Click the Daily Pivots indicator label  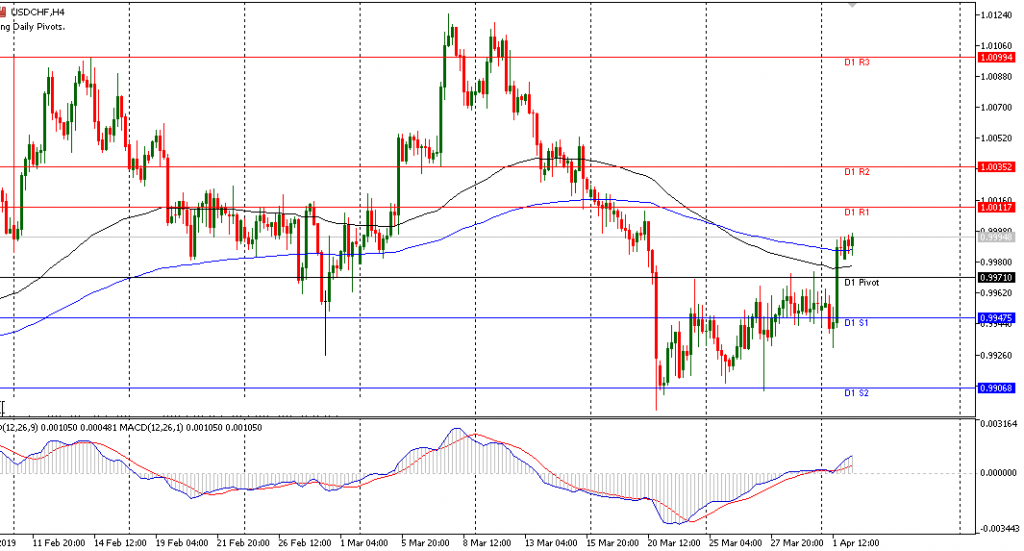pyautogui.click(x=33, y=27)
